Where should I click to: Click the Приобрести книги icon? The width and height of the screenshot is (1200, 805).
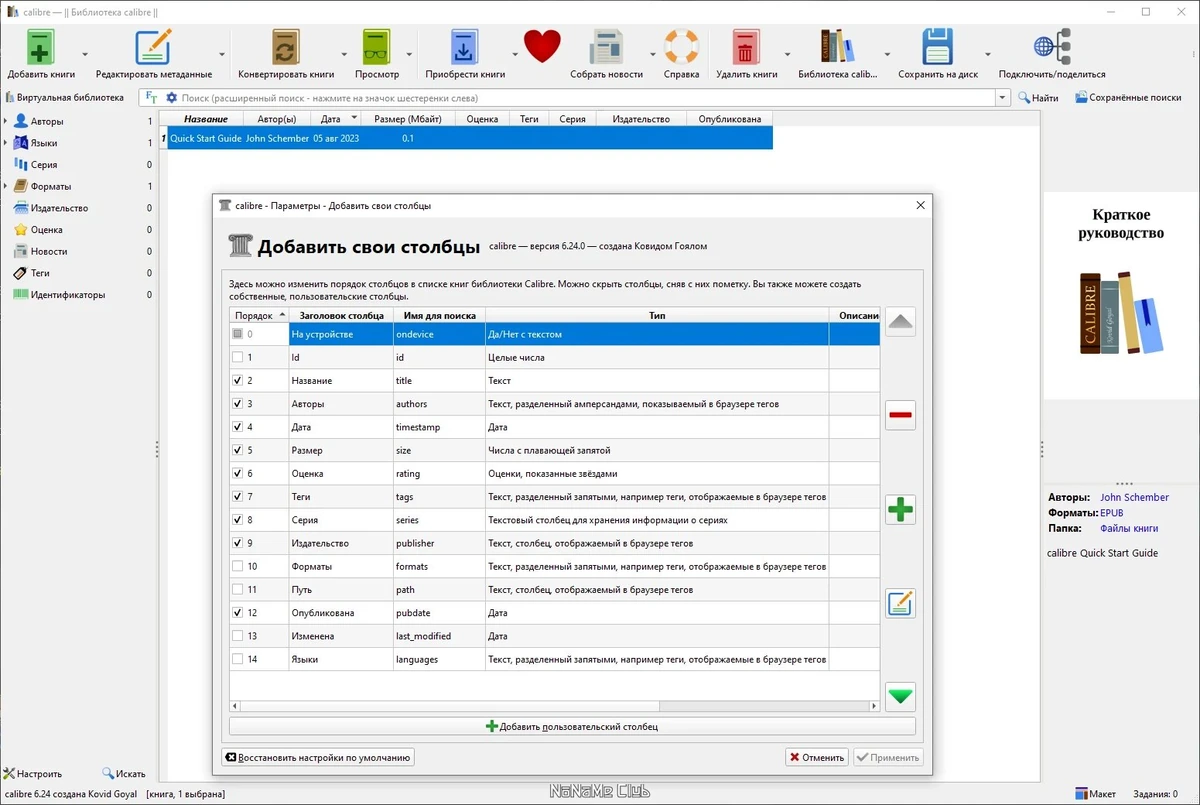point(465,47)
